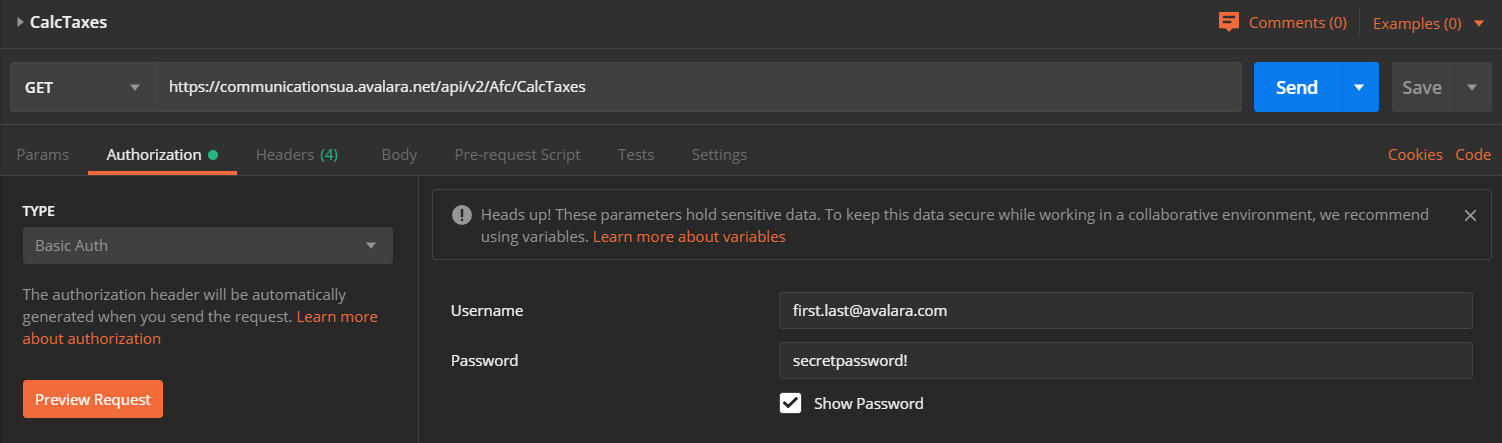Image resolution: width=1502 pixels, height=443 pixels.
Task: Switch to the Params tab
Action: 43,155
